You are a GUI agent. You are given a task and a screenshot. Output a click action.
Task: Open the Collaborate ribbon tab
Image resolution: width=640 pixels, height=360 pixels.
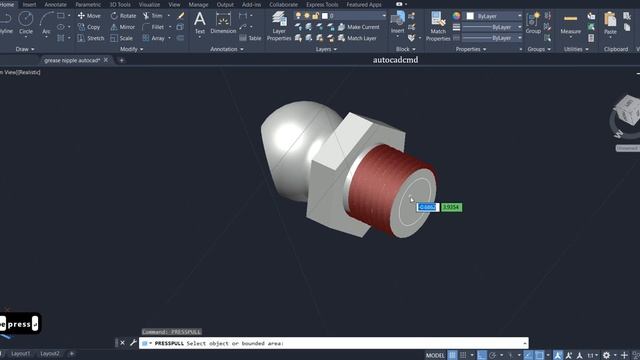point(283,4)
